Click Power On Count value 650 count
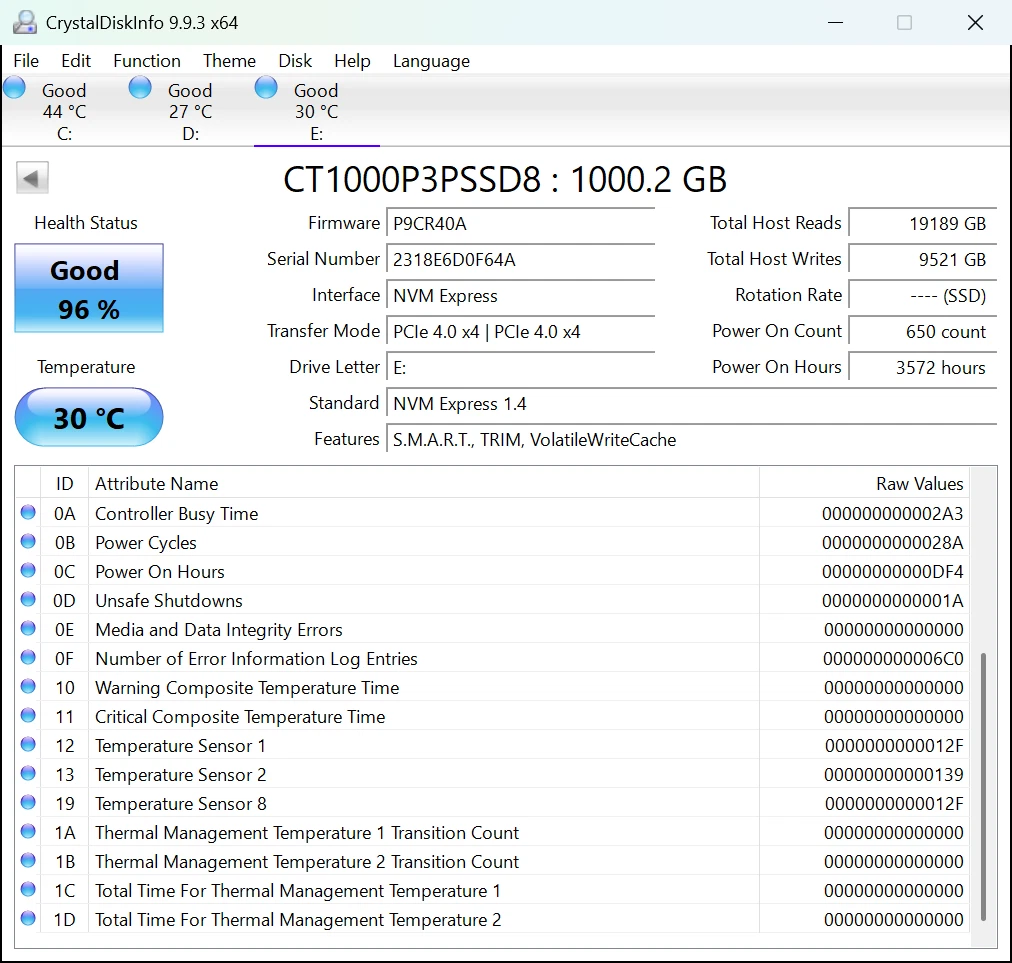 [923, 332]
